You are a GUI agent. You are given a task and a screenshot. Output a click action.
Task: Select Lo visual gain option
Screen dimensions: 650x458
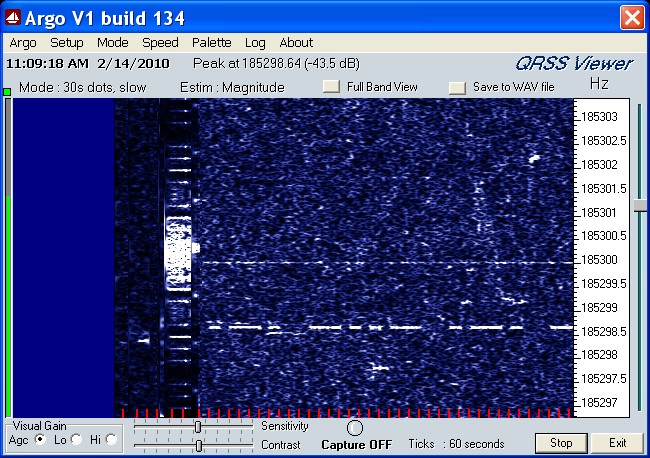click(x=76, y=439)
